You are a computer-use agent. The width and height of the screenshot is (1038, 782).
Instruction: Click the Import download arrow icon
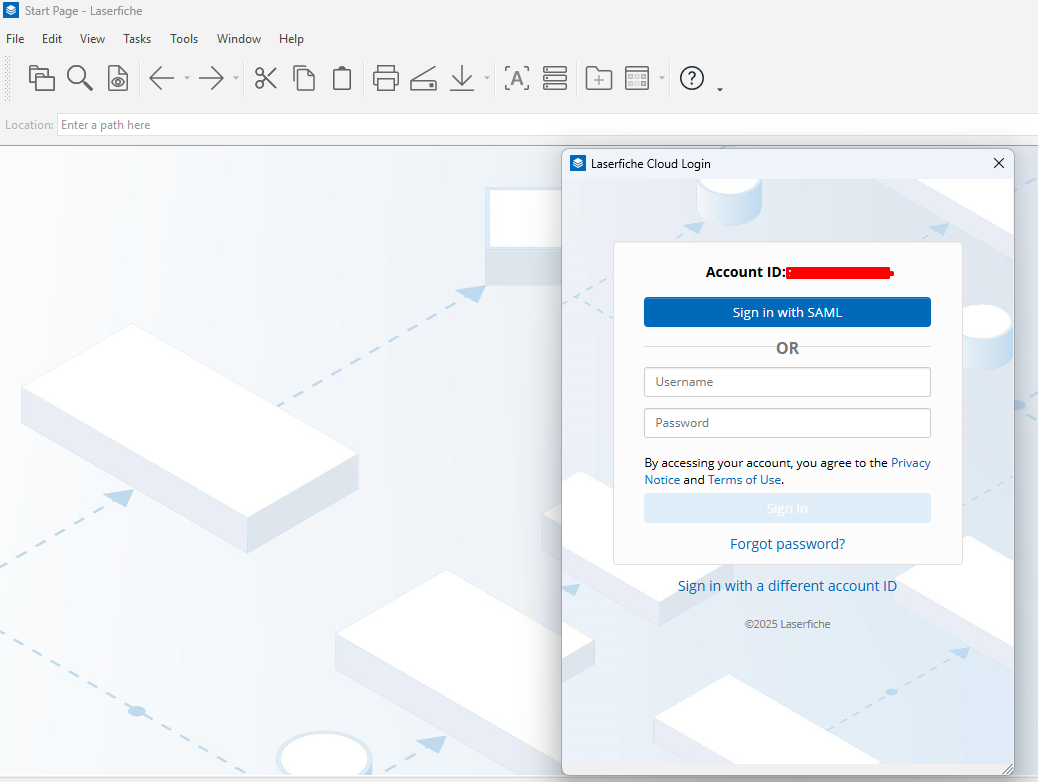(462, 78)
